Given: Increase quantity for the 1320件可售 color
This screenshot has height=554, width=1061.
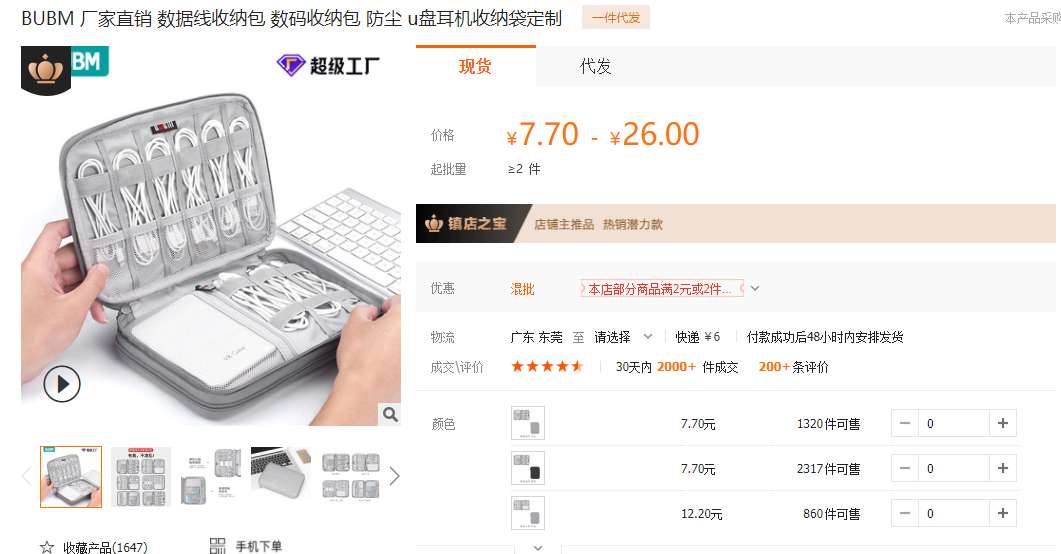Looking at the screenshot, I should (x=1003, y=423).
